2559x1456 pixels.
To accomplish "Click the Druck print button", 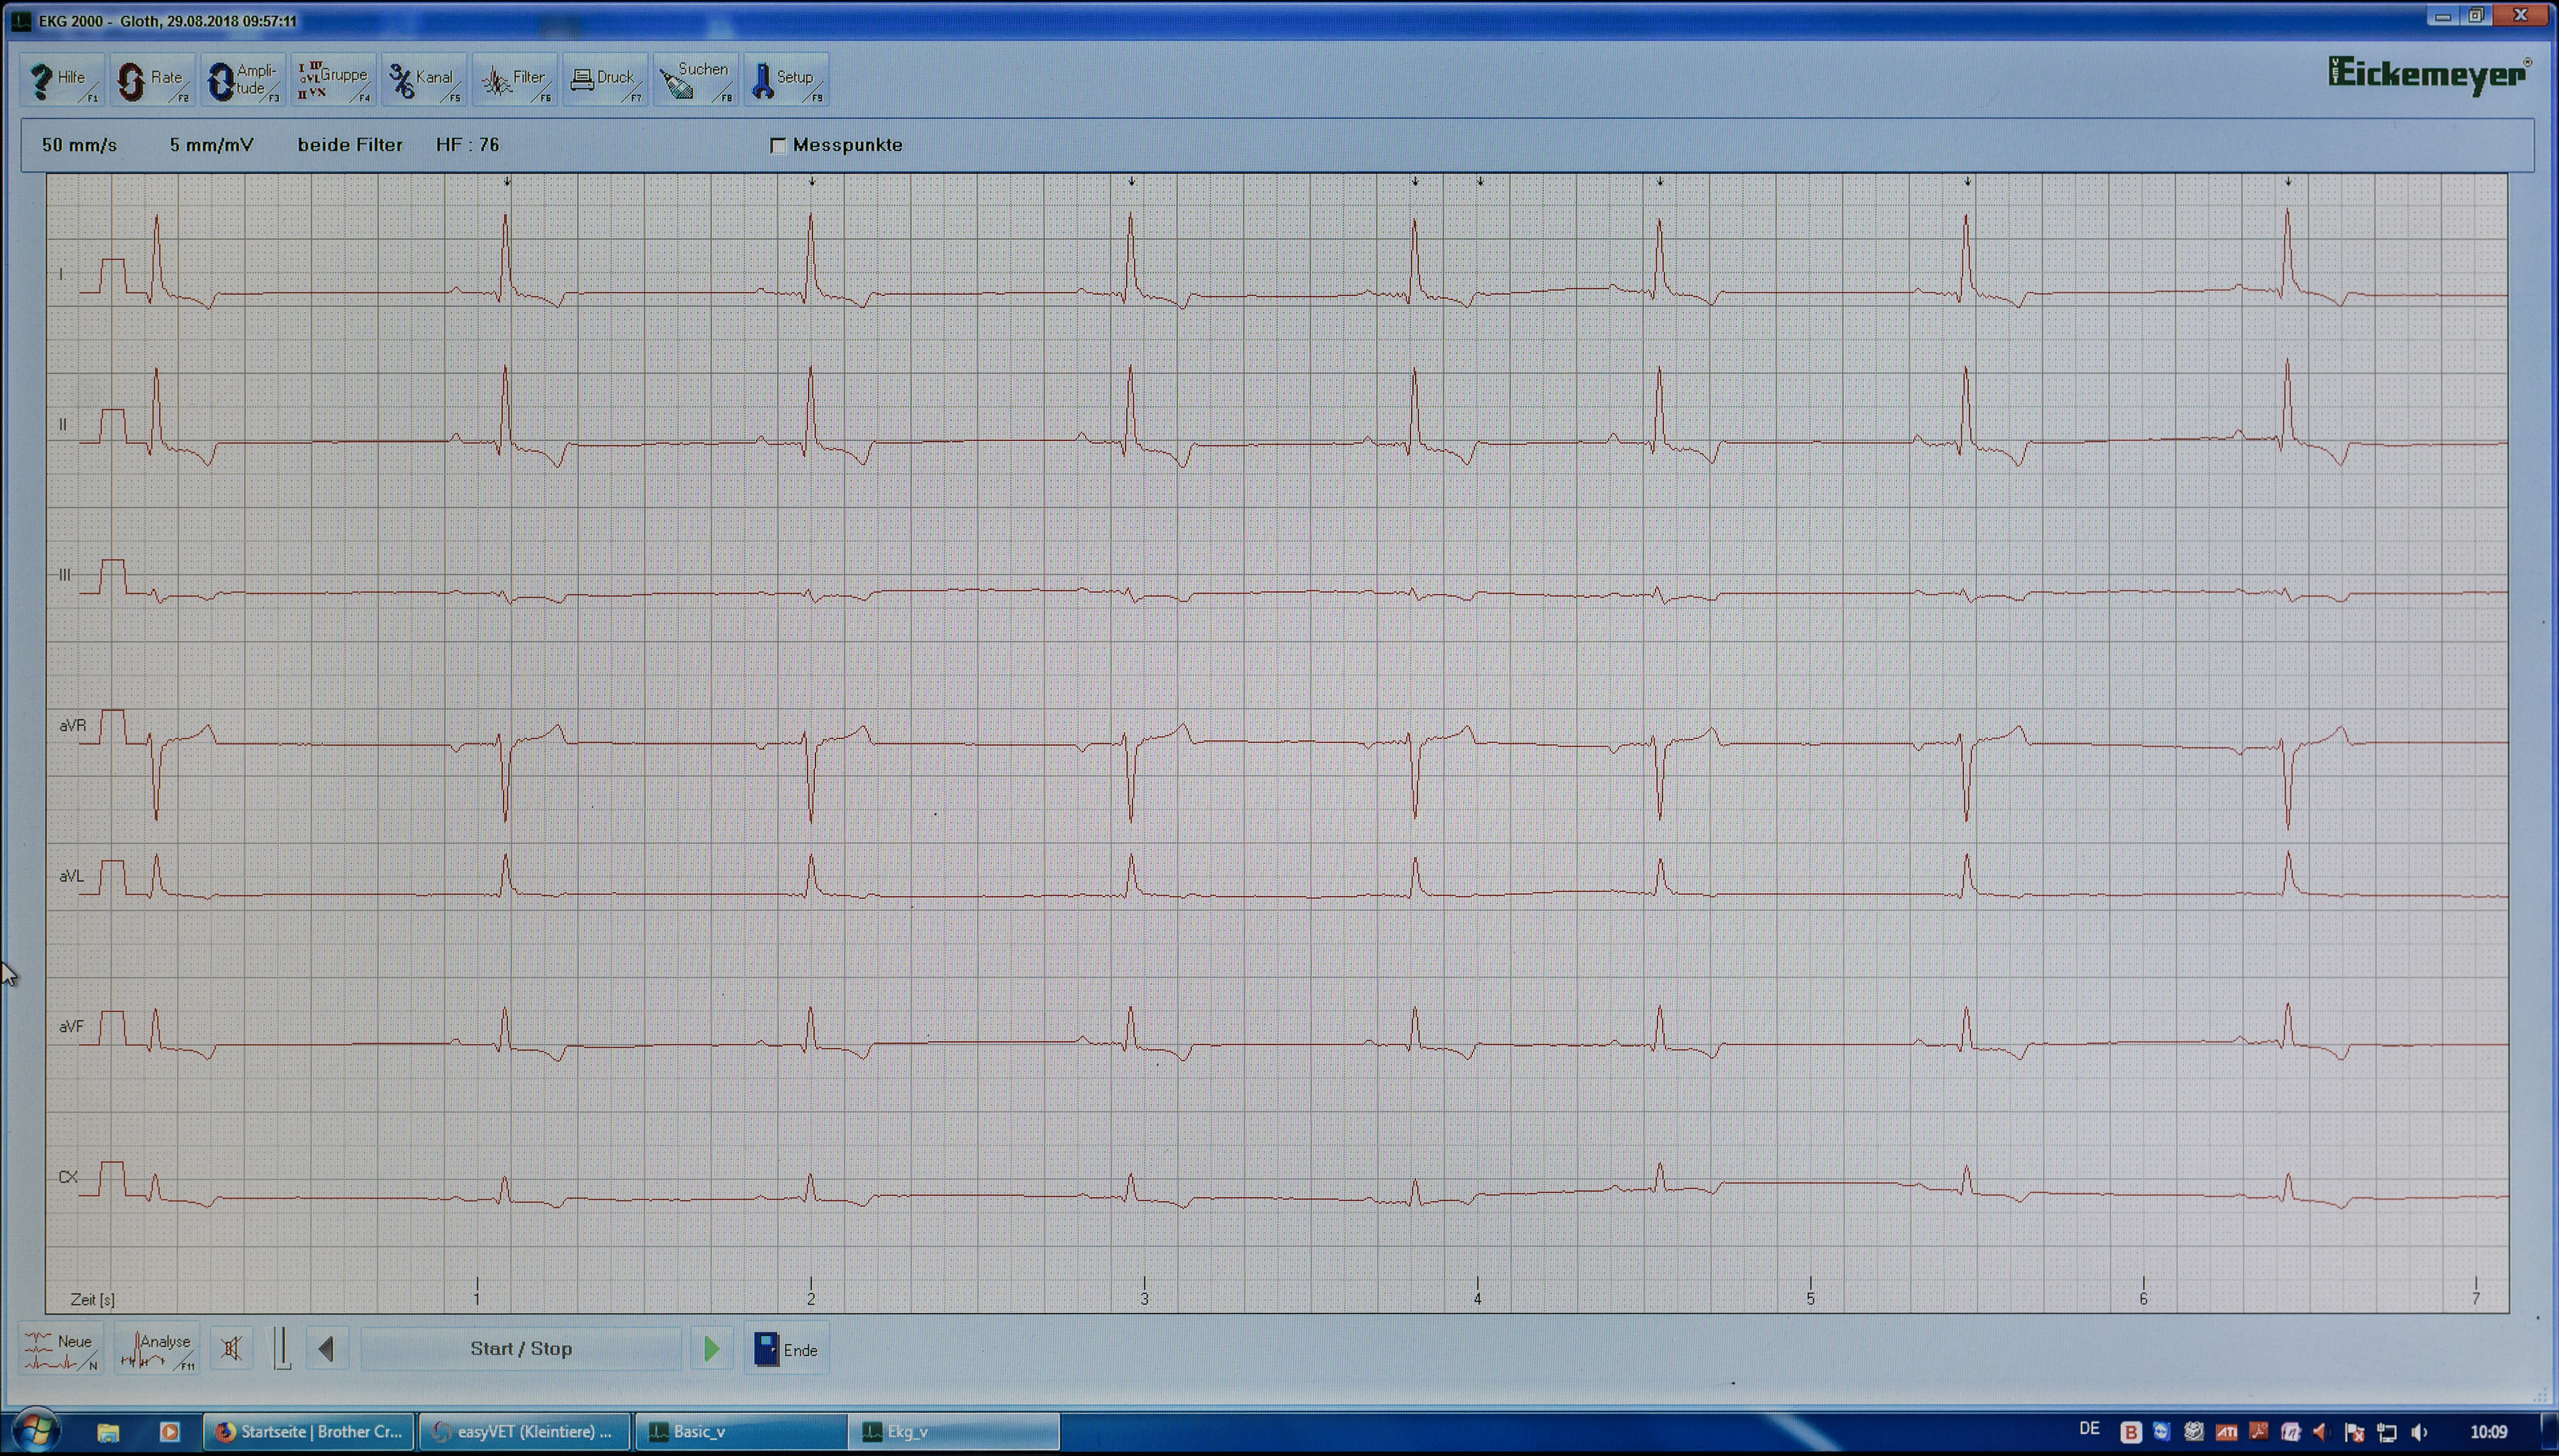I will (605, 80).
